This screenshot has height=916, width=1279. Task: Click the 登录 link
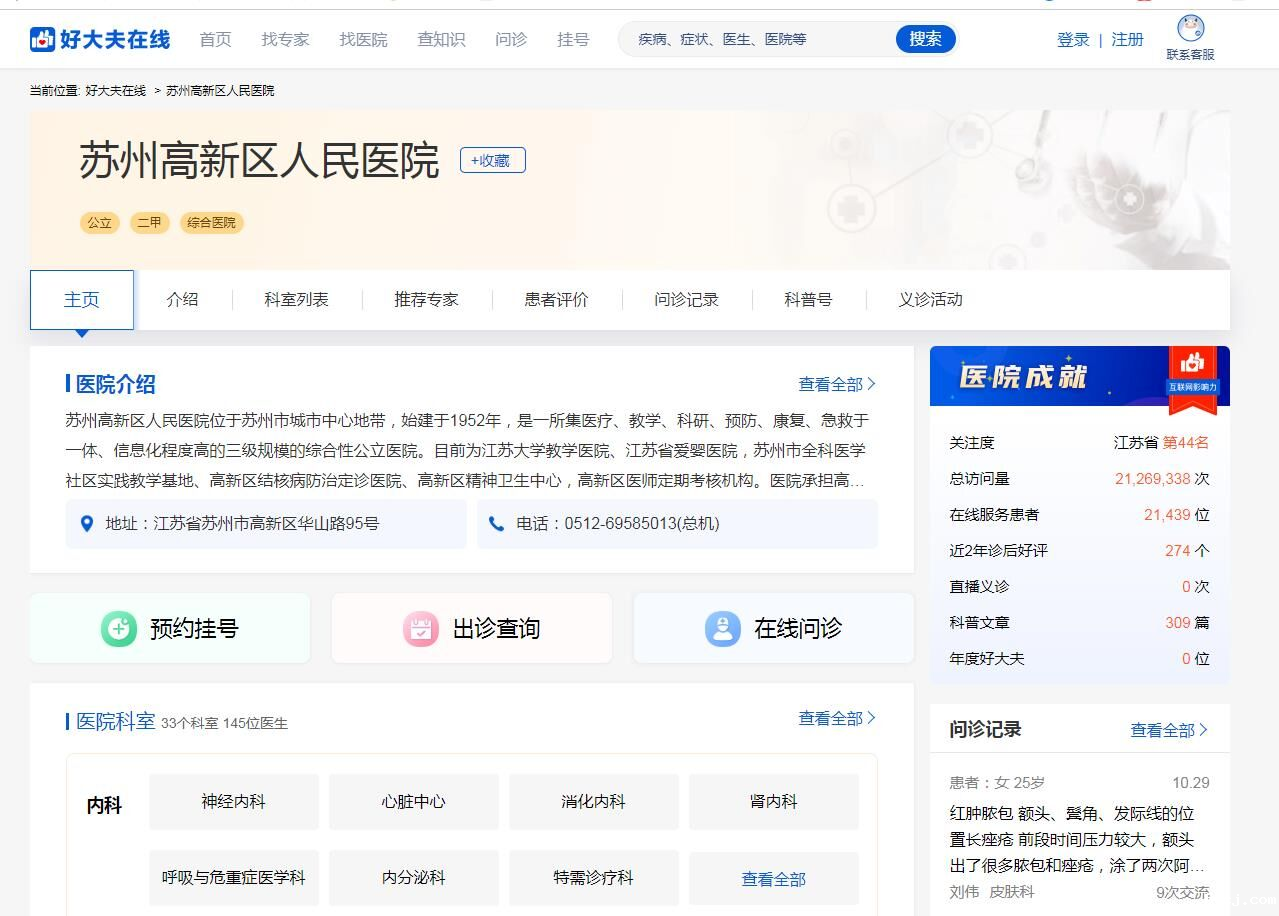click(1072, 39)
